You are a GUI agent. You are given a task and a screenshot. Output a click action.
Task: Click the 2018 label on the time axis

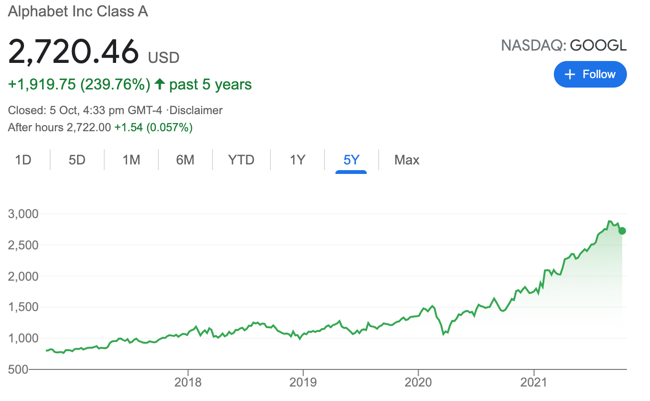coord(188,382)
